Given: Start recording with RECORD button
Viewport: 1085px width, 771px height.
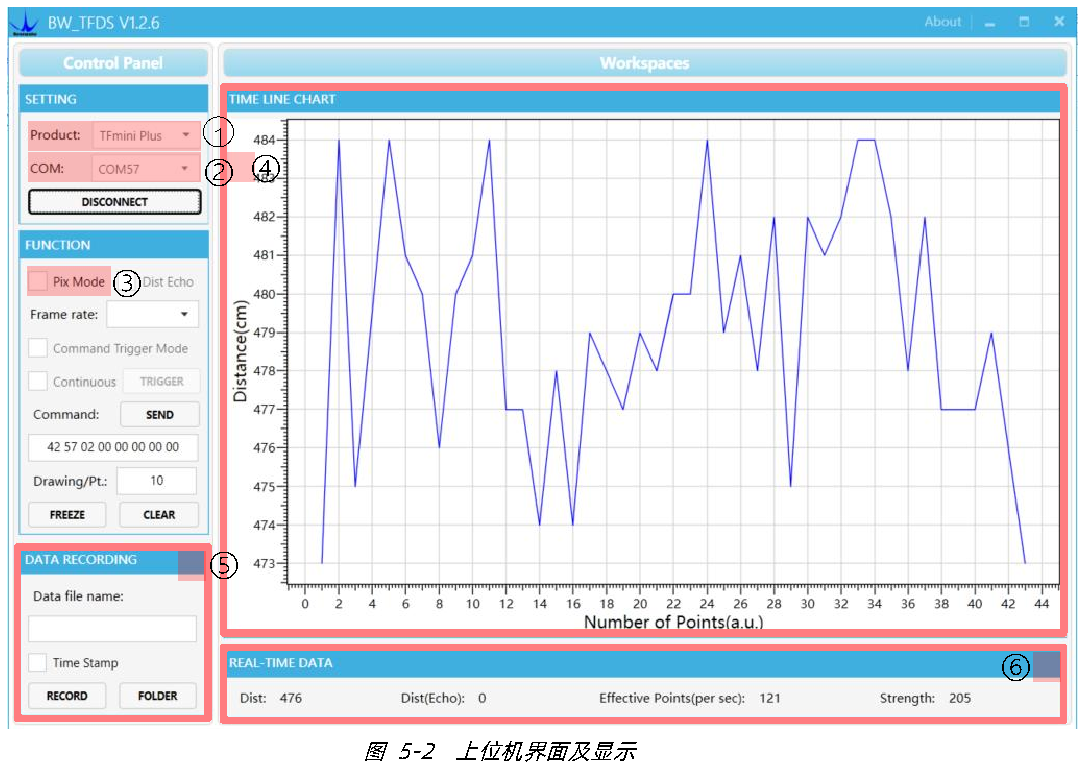Looking at the screenshot, I should click(x=67, y=696).
